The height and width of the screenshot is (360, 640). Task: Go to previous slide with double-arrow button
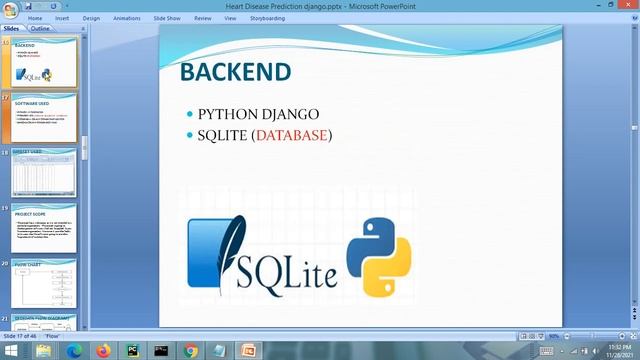click(634, 311)
